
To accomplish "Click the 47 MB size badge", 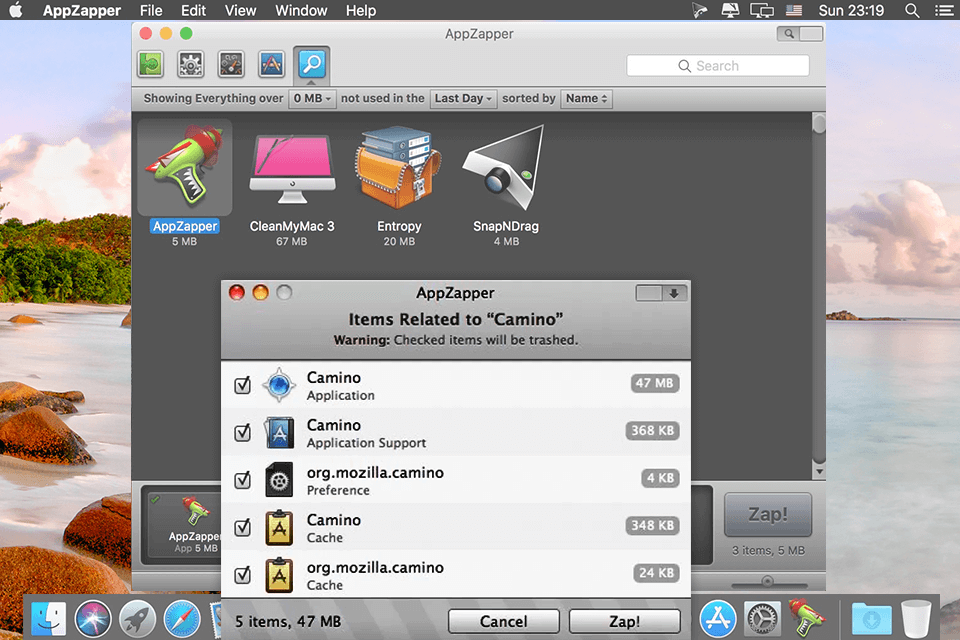I will (654, 383).
